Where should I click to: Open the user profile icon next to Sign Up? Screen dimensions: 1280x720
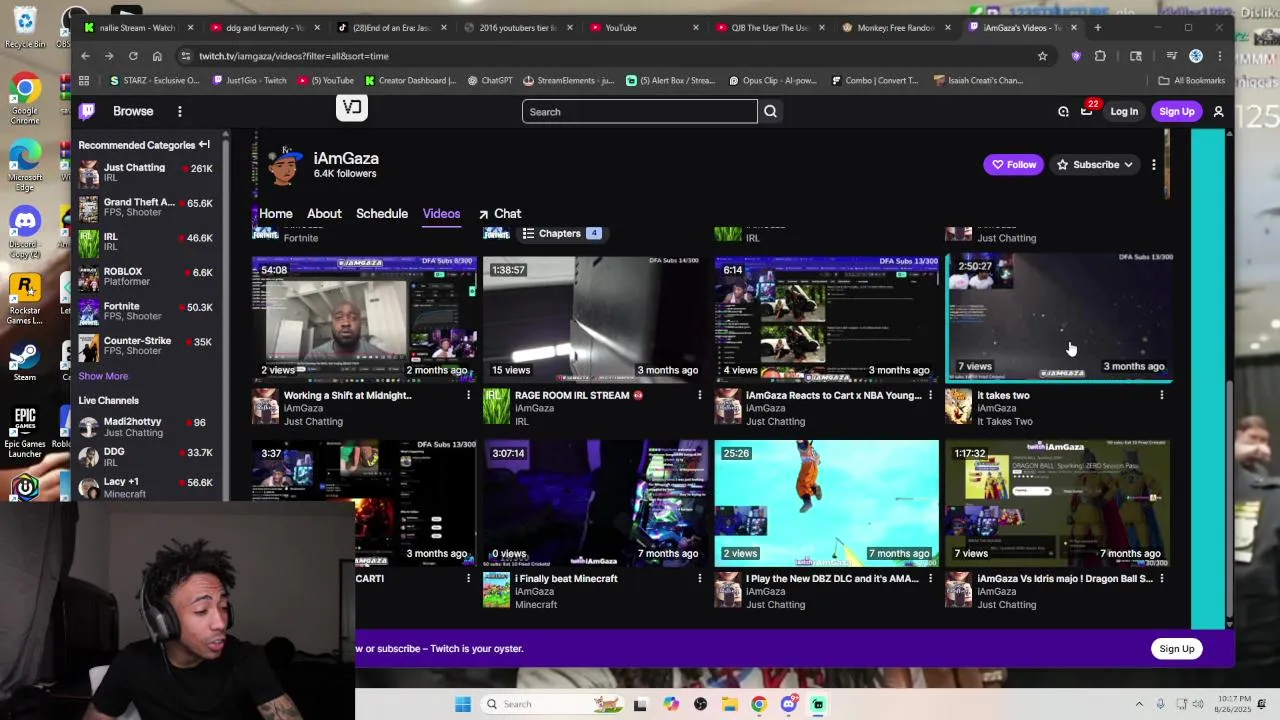pos(1218,112)
